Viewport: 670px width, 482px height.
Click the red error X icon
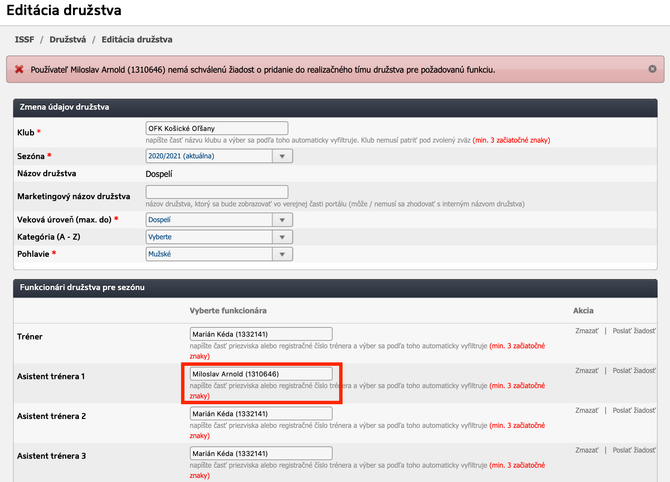pyautogui.click(x=19, y=70)
